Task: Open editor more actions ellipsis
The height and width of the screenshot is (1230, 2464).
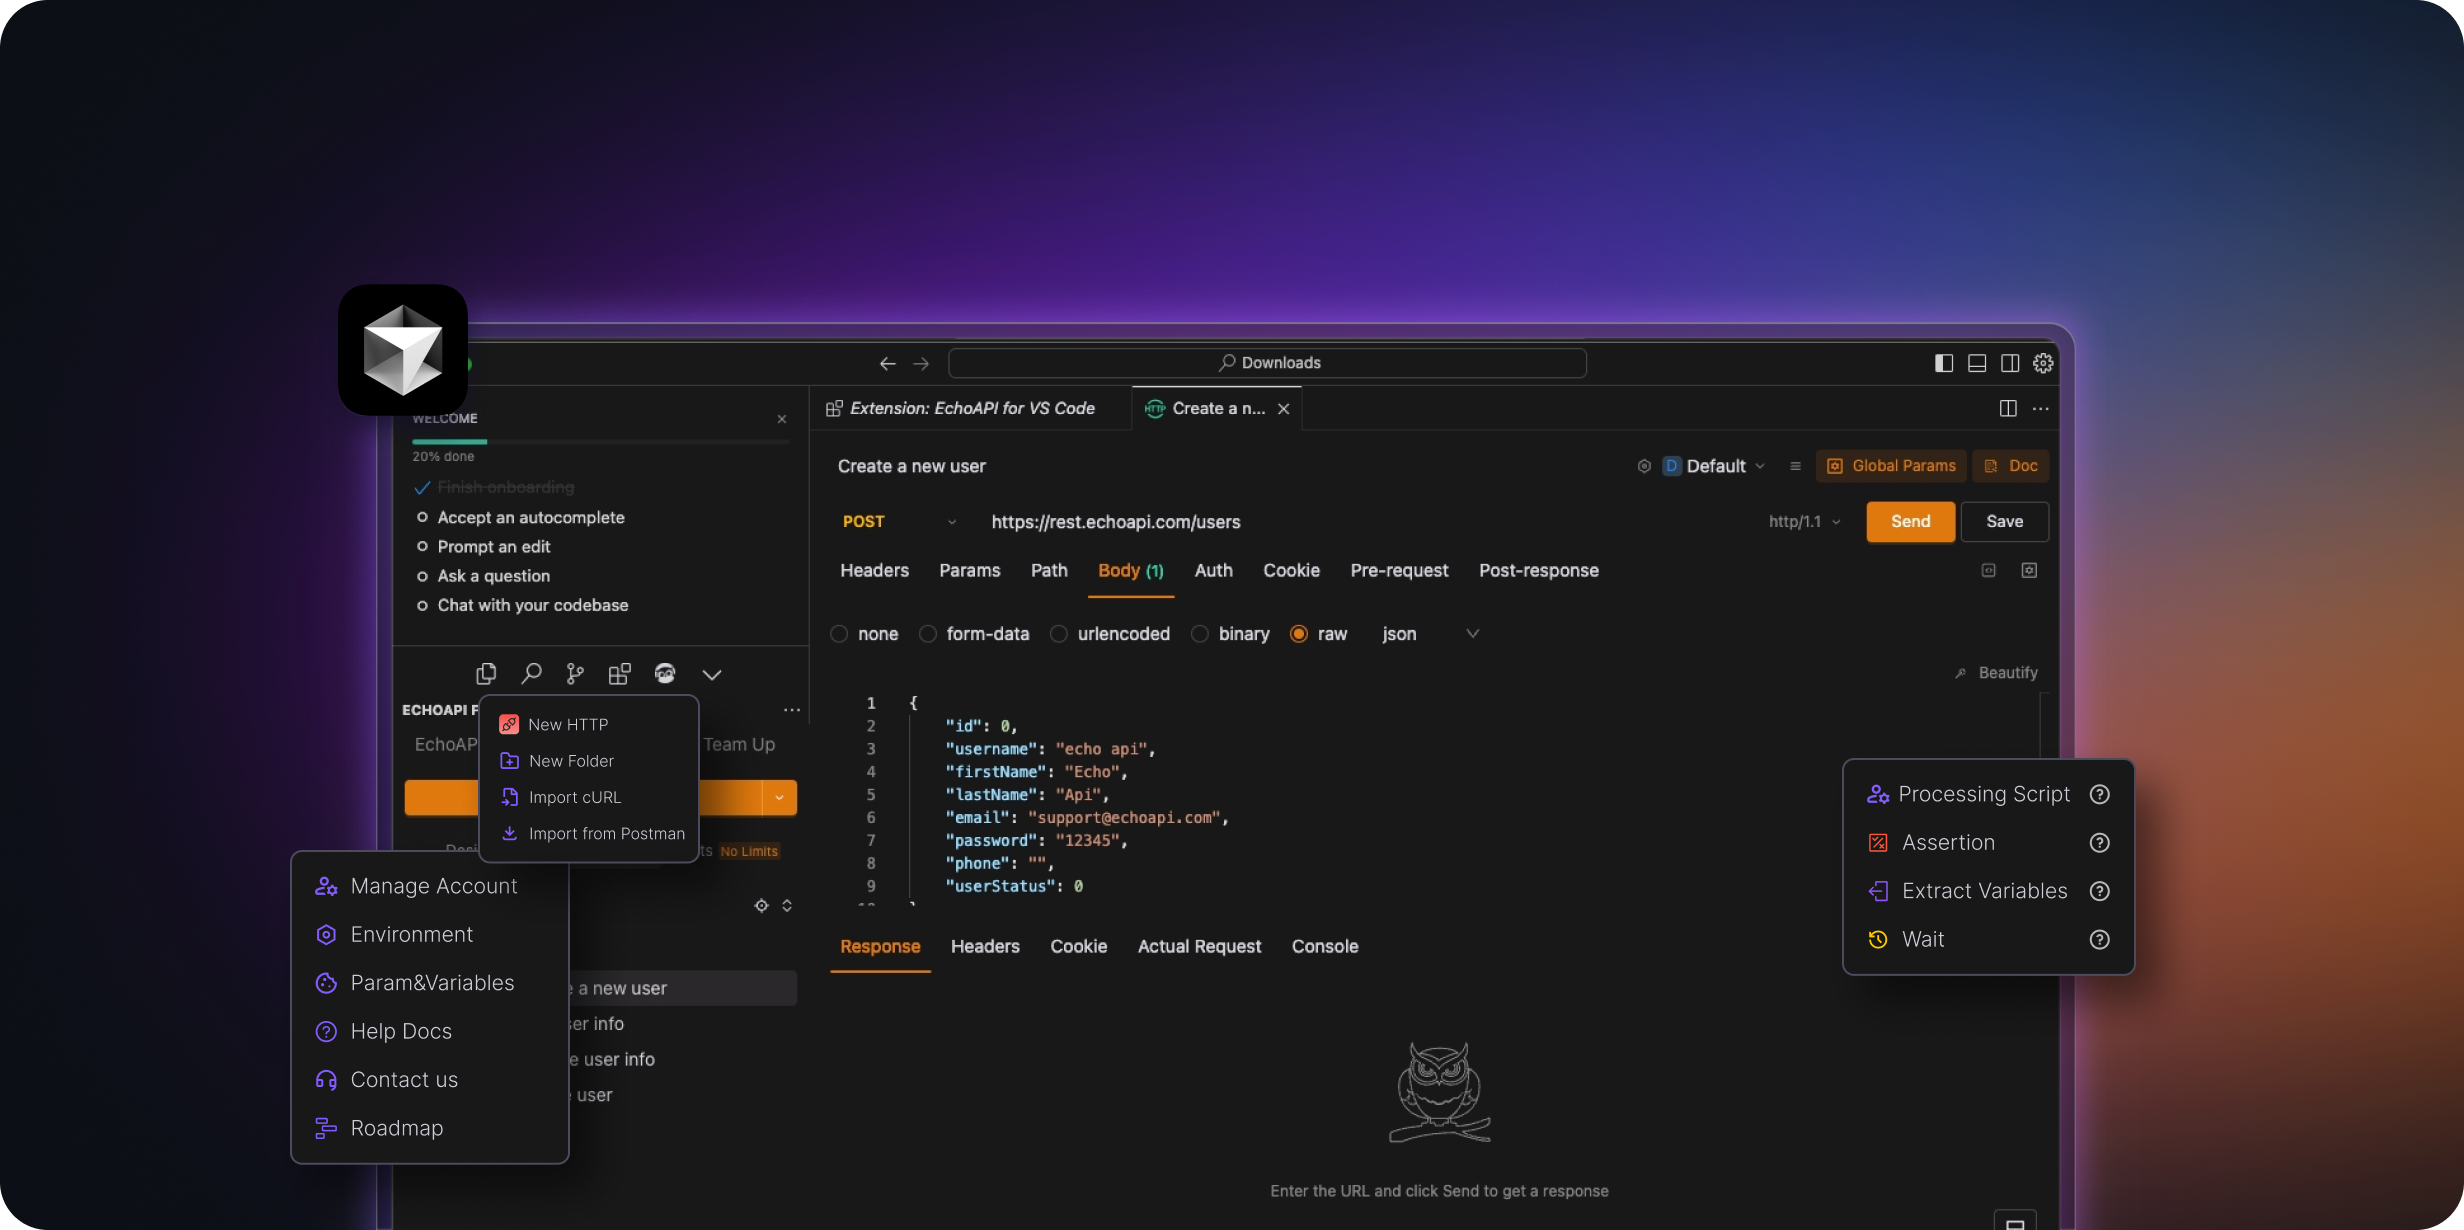Action: [2041, 408]
